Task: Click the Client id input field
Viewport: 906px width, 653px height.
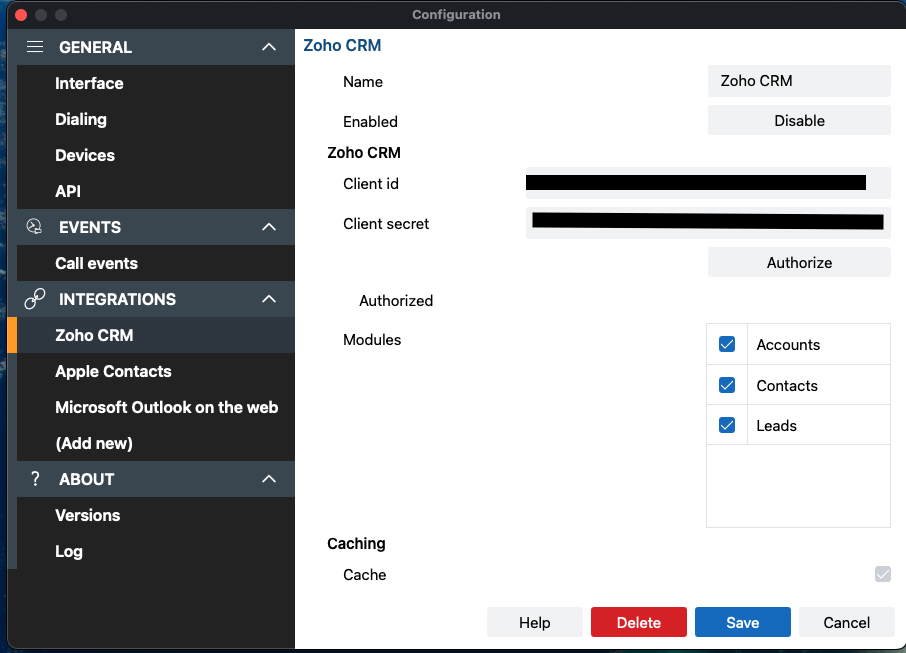Action: coord(708,183)
